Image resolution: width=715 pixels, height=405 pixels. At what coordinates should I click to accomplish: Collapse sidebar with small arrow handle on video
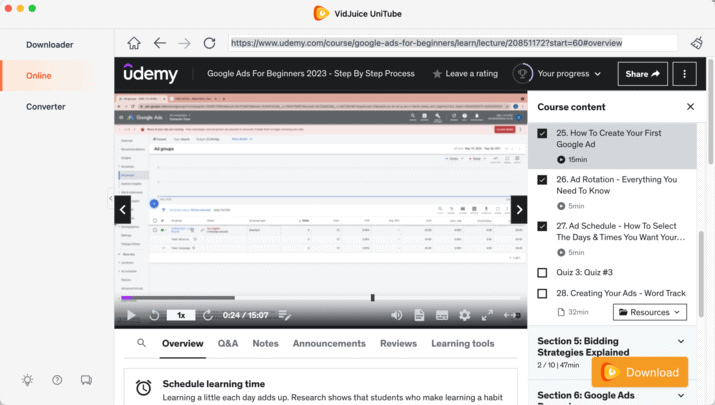111,198
